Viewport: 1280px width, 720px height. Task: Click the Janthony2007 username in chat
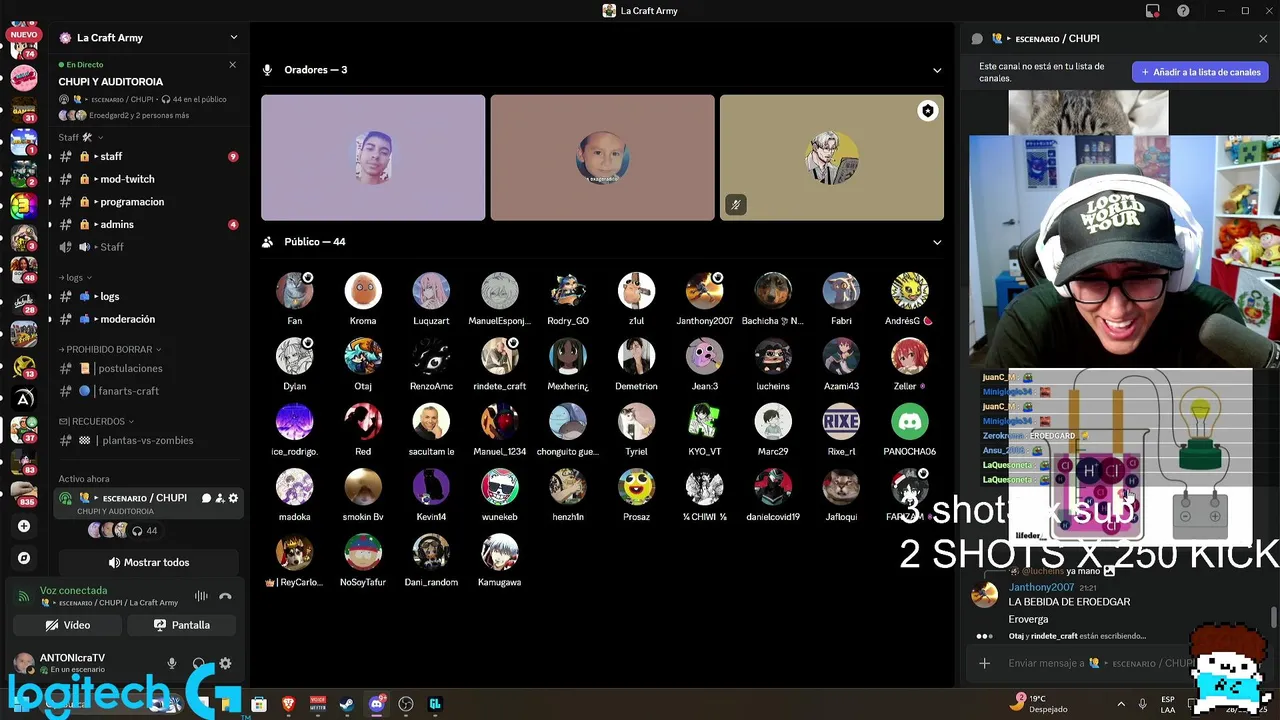pyautogui.click(x=1041, y=587)
